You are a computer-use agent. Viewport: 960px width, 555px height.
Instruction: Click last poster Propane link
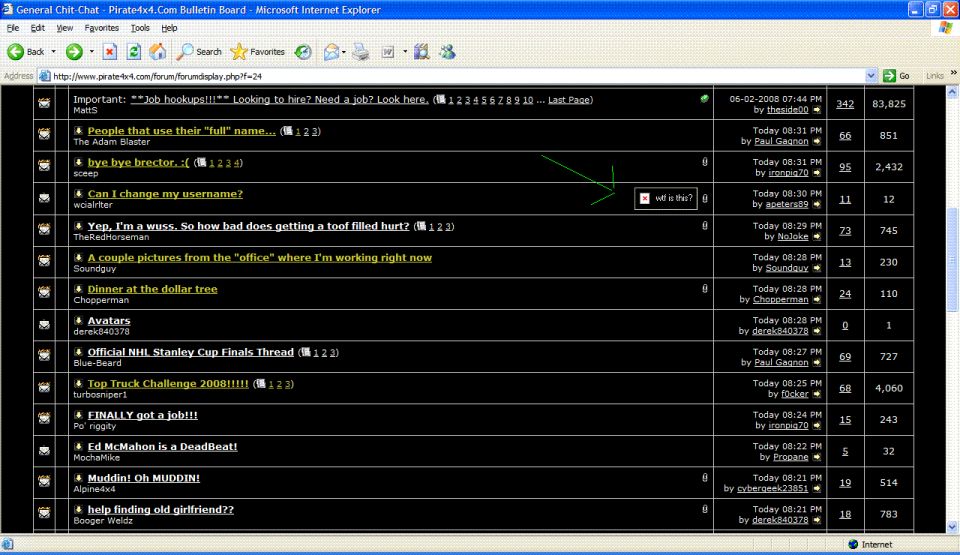790,457
